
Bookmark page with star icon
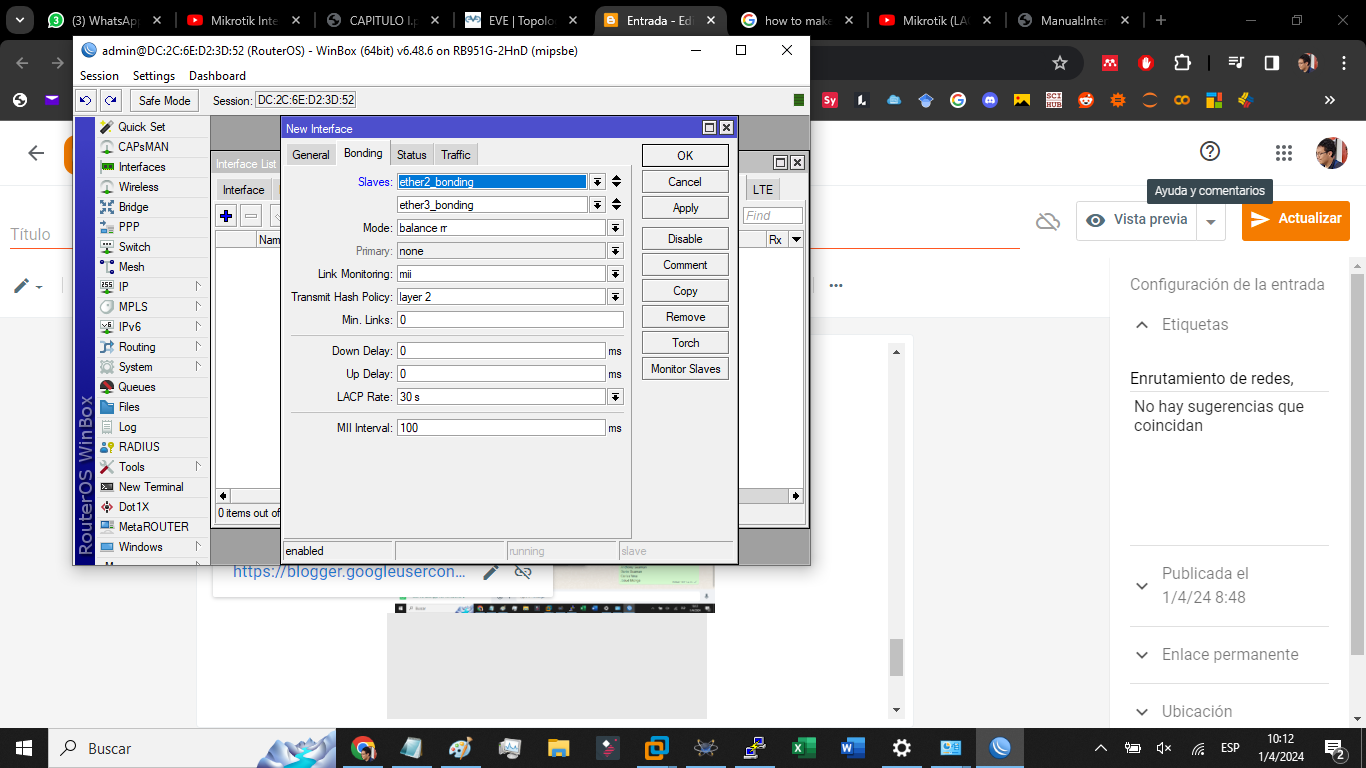[1060, 63]
